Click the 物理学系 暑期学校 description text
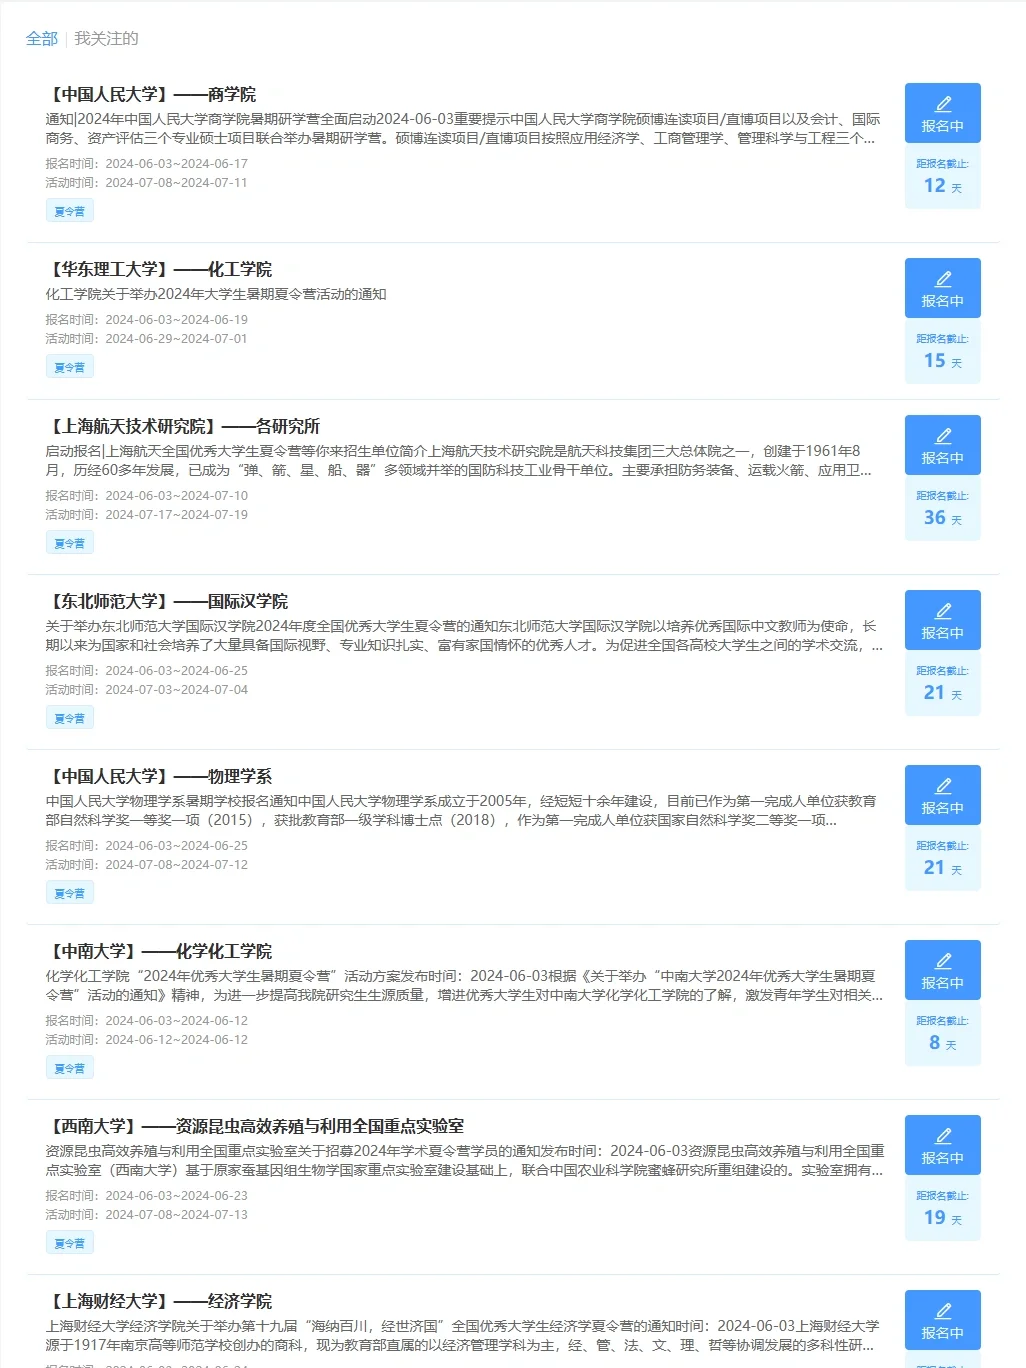Viewport: 1026px width, 1368px height. (461, 811)
